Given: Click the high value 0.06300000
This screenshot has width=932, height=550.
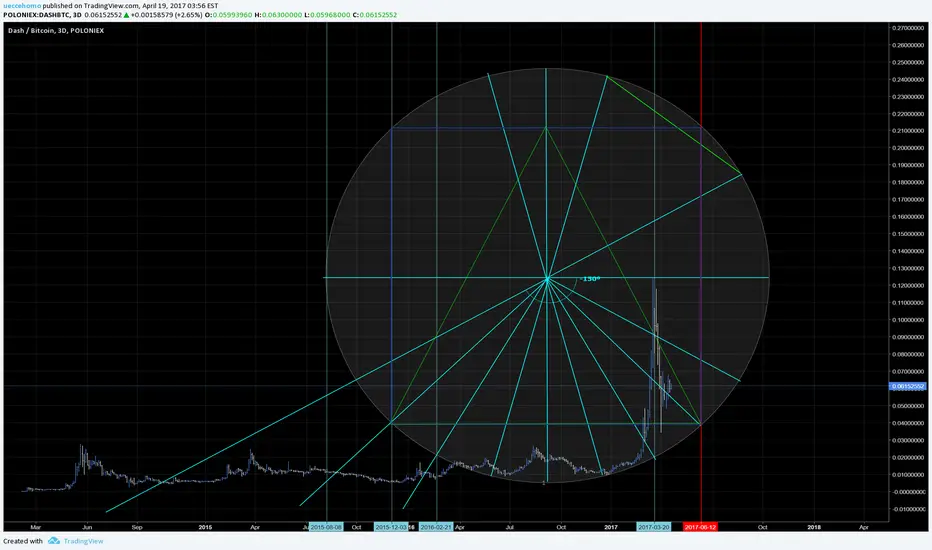Looking at the screenshot, I should click(x=282, y=15).
